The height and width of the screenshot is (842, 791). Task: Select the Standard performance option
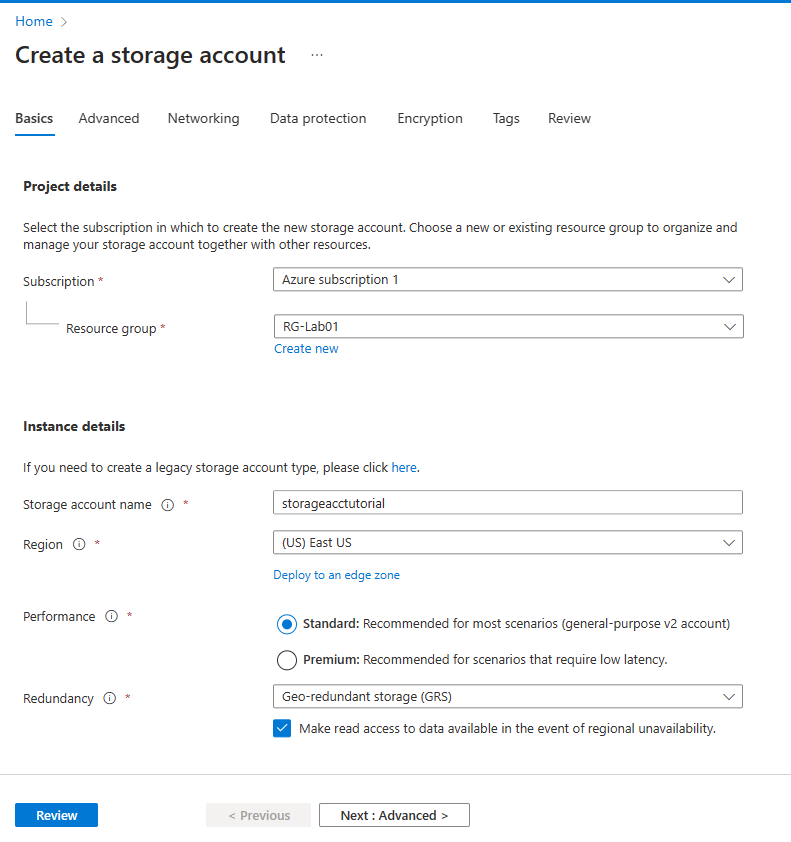(287, 623)
